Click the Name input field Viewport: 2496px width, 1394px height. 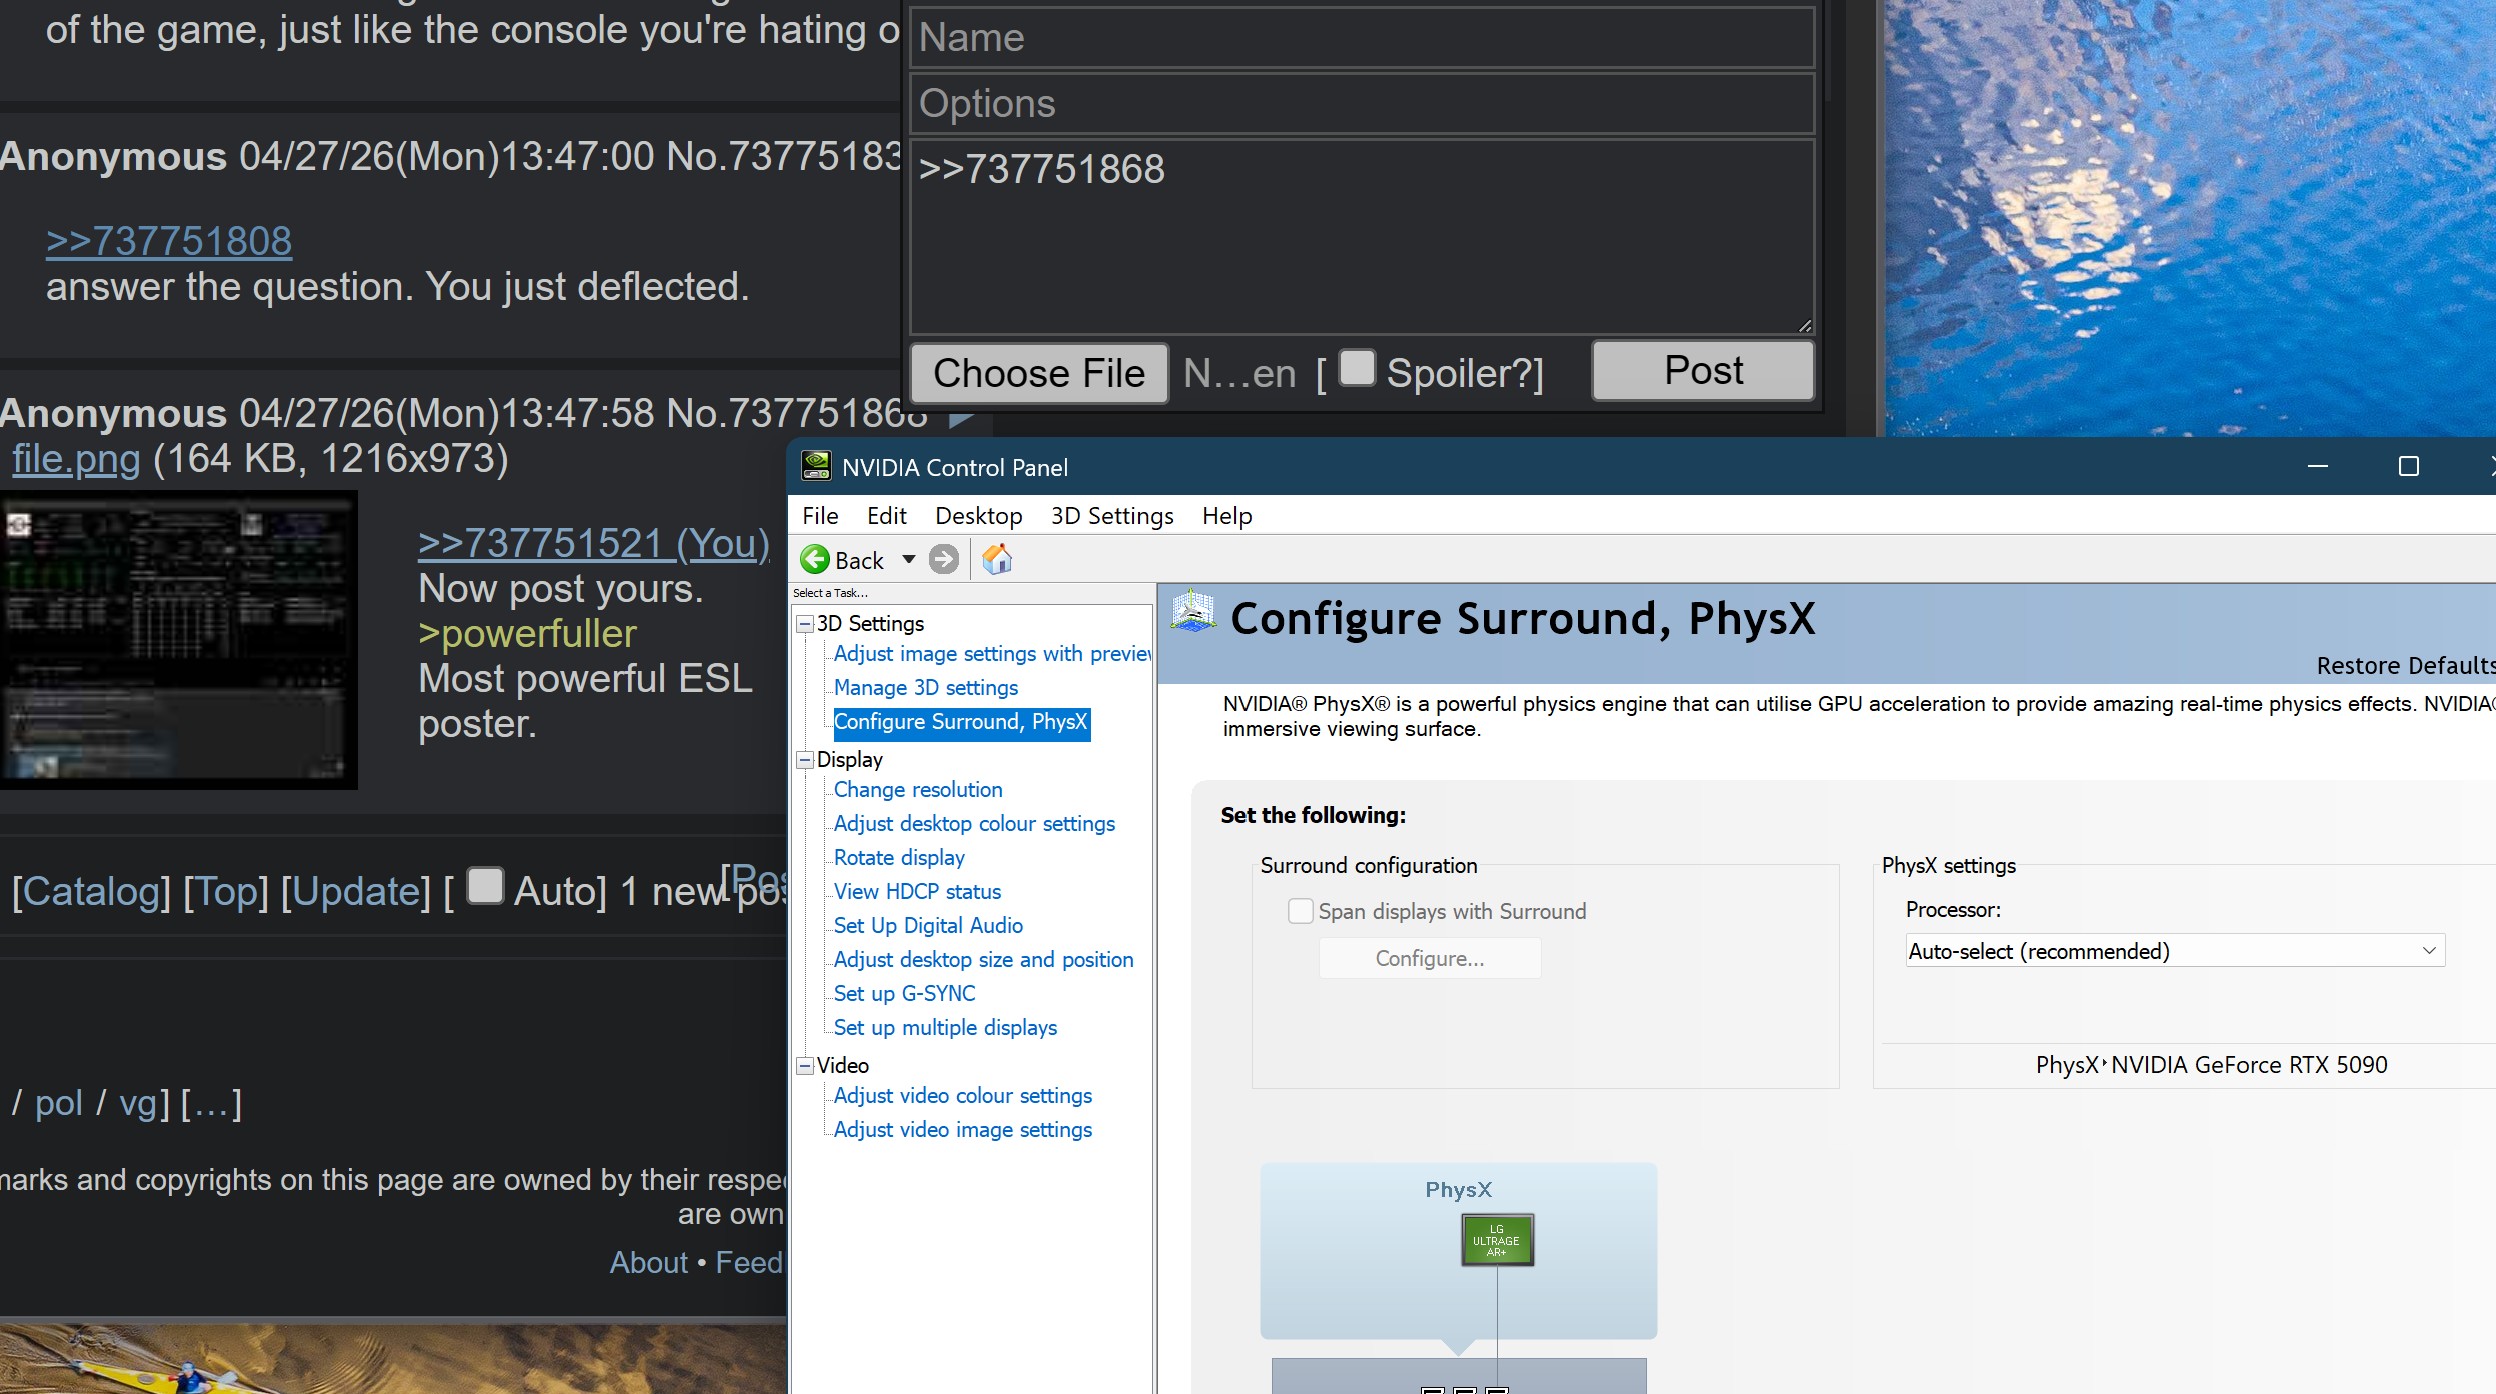click(1361, 38)
